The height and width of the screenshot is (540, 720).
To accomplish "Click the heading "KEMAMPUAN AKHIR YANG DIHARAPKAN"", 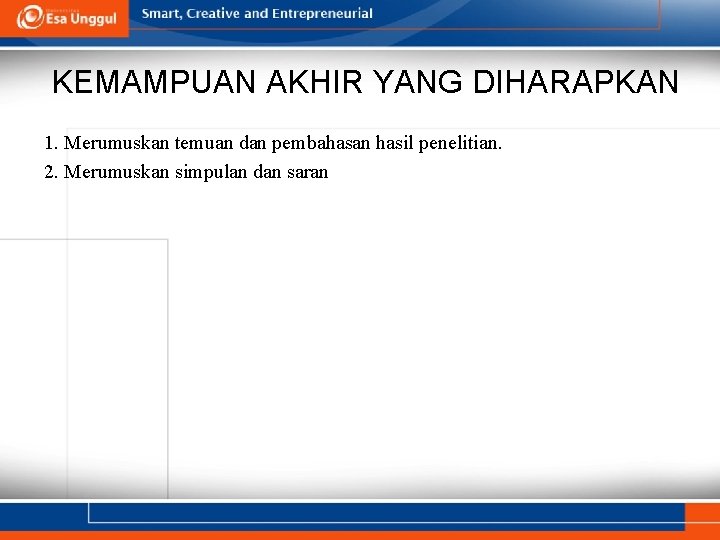I will (366, 82).
